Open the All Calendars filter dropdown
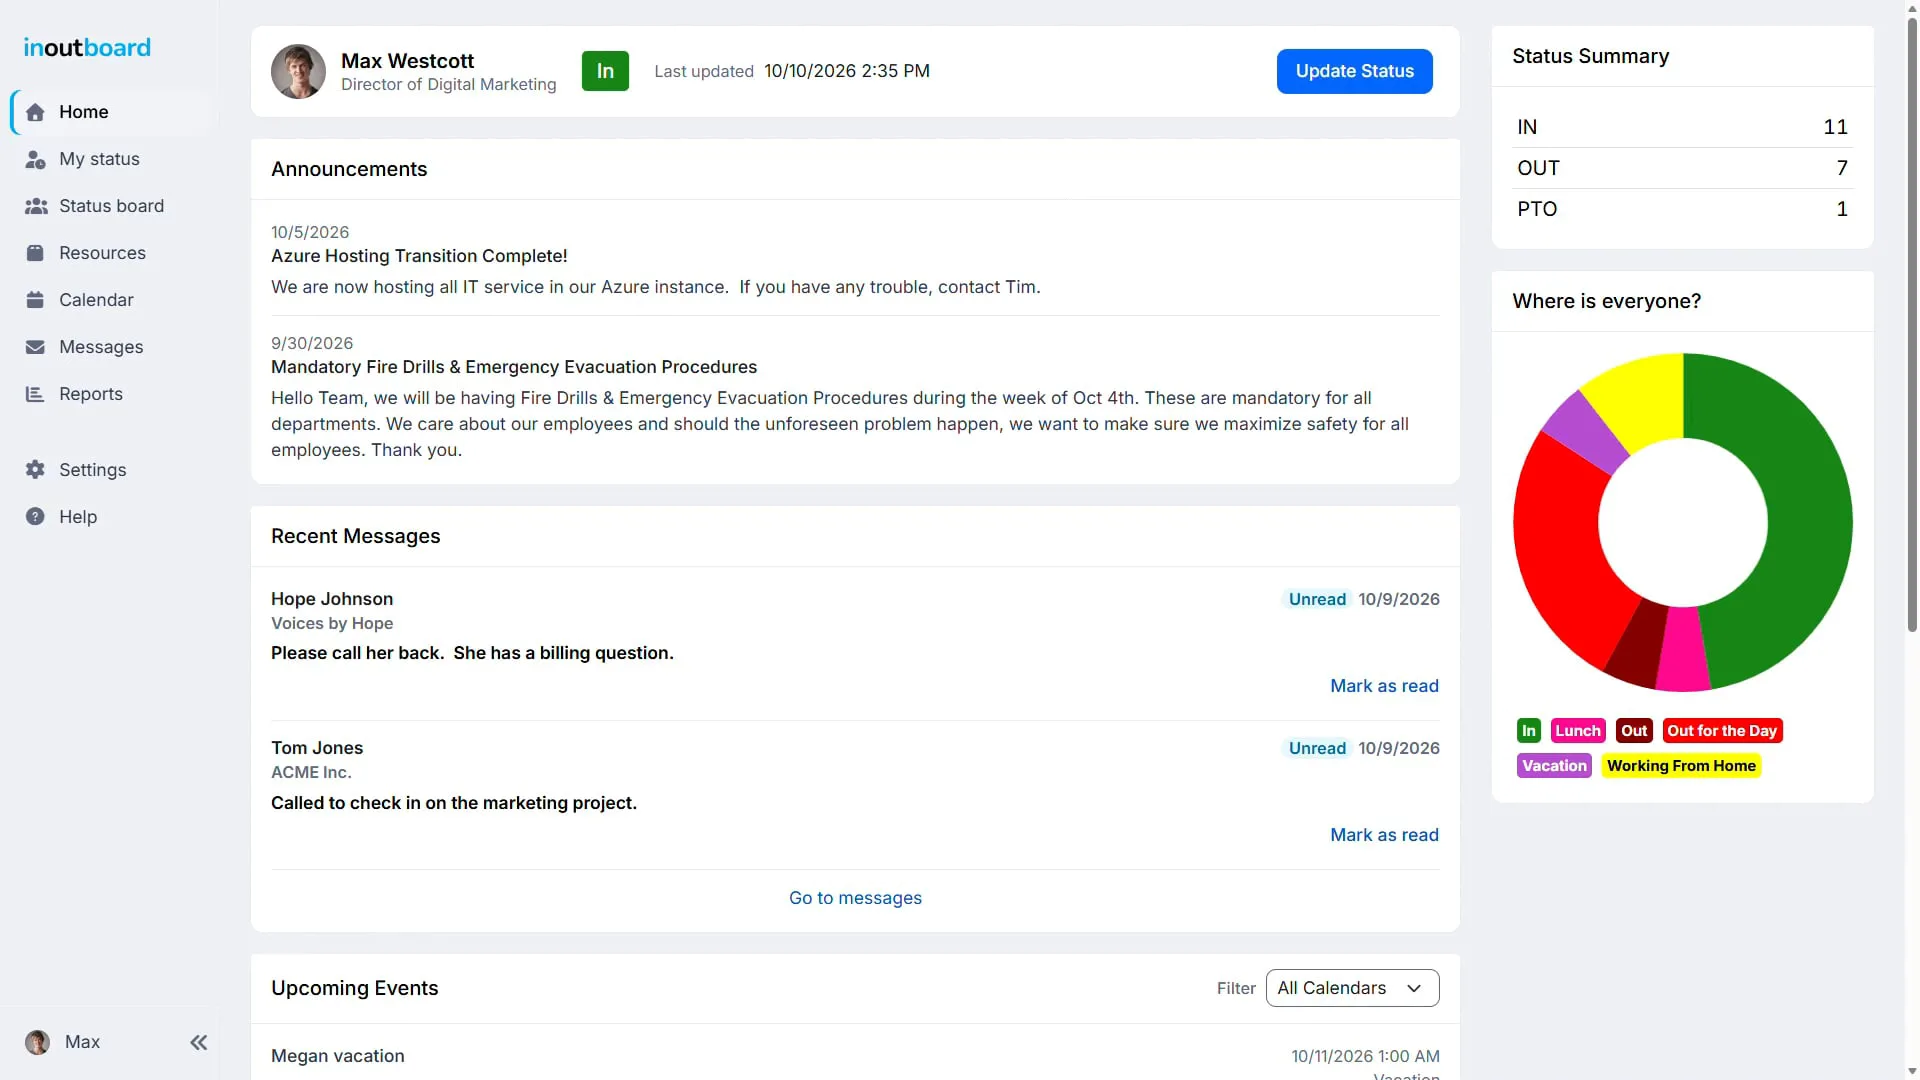1920x1080 pixels. (x=1352, y=988)
